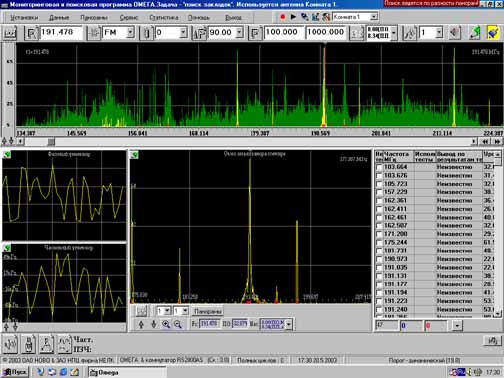
Task: Tick the checkbox for frequency 191.131
Action: coord(379,276)
